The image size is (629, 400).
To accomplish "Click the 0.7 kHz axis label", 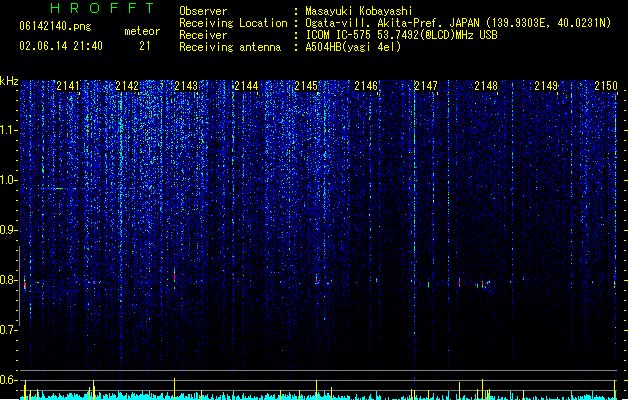I will (x=9, y=330).
